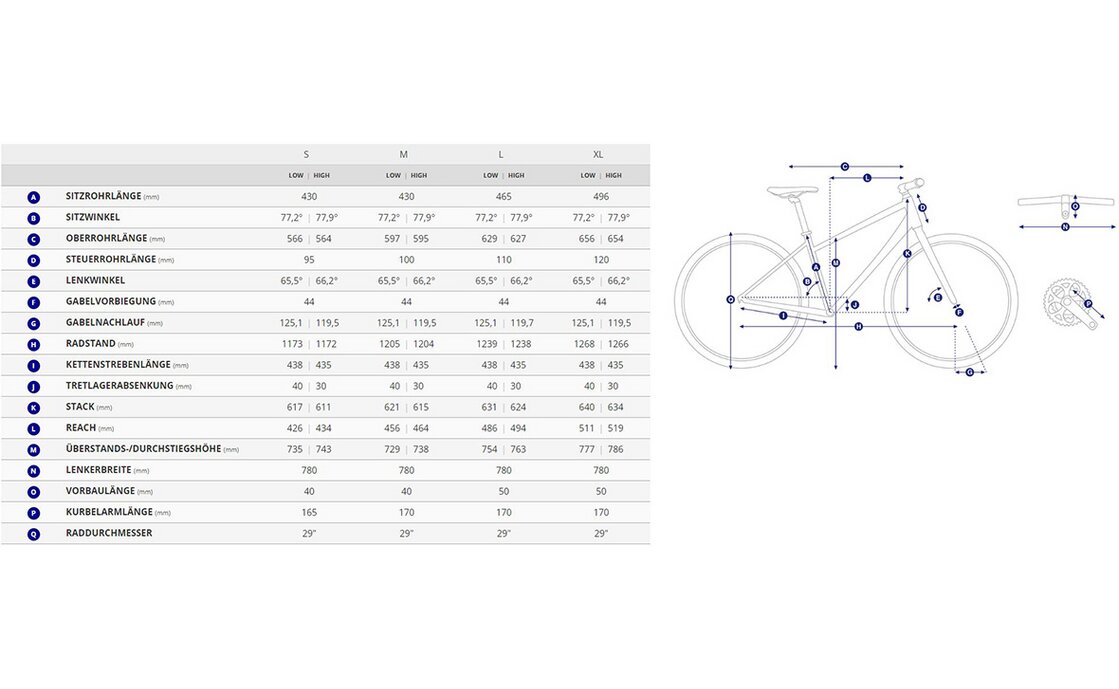
Task: Click the I marker along the chainstay
Action: pyautogui.click(x=782, y=316)
